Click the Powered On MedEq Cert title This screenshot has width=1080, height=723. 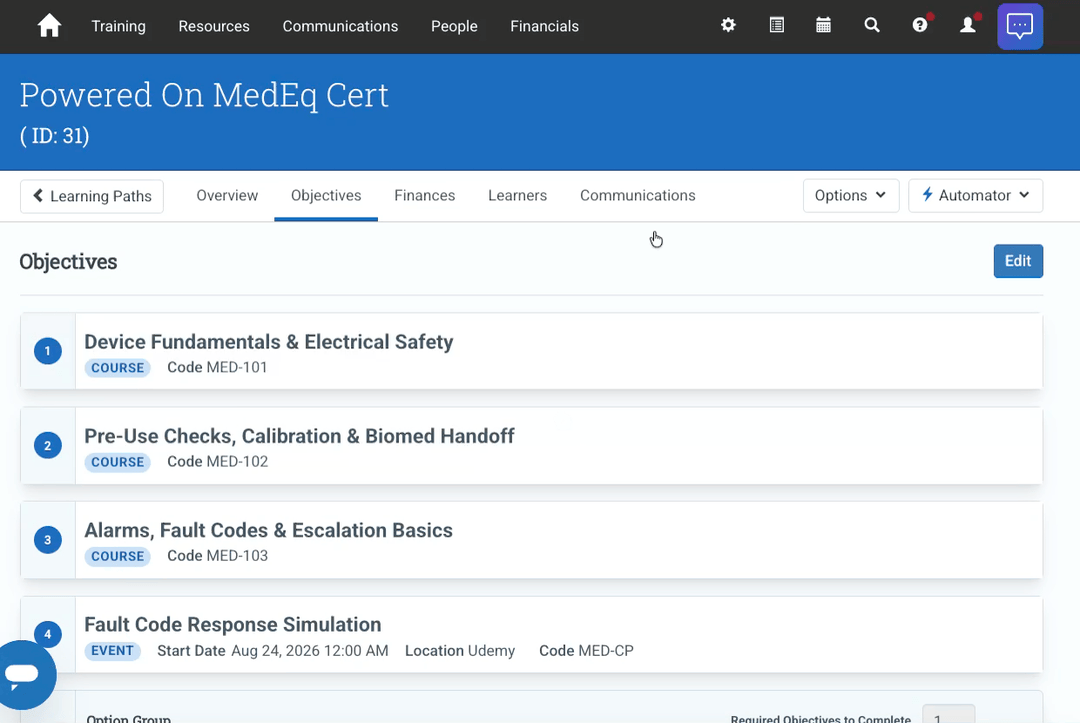204,95
